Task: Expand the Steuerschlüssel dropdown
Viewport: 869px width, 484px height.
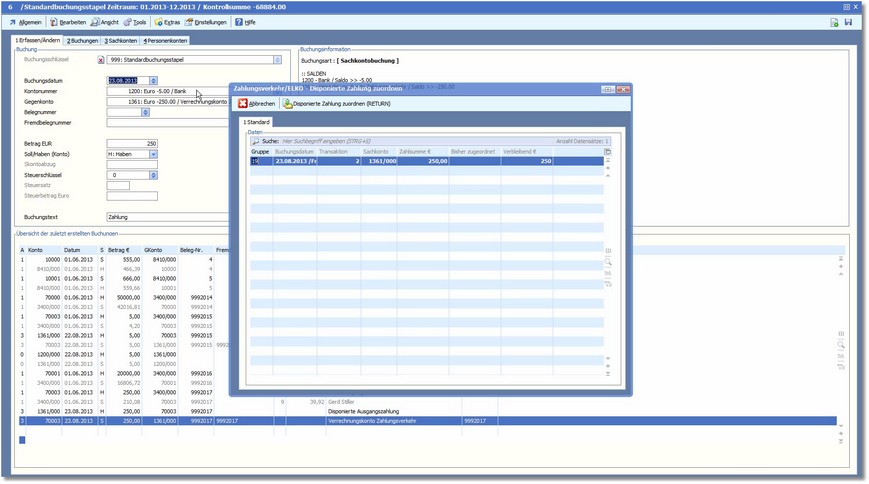Action: coord(153,174)
